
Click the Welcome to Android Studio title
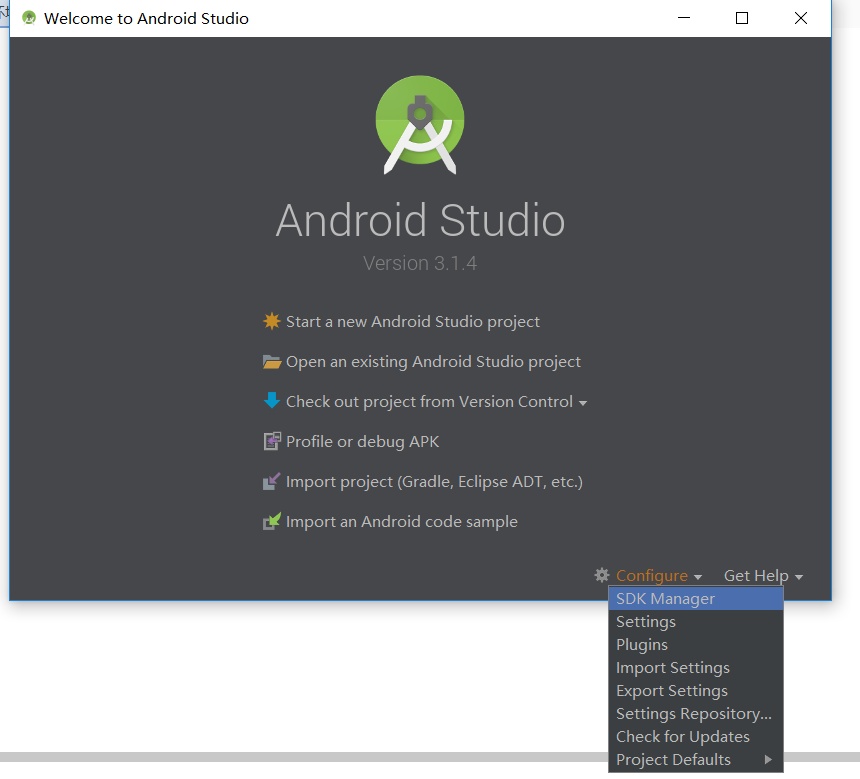click(x=146, y=19)
